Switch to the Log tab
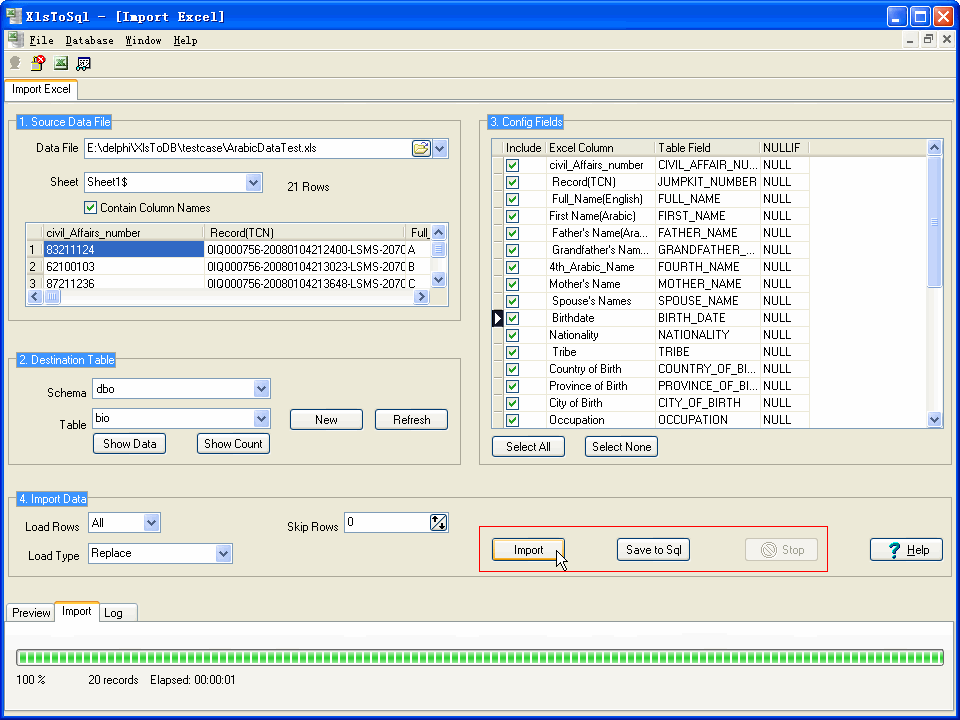 point(114,613)
